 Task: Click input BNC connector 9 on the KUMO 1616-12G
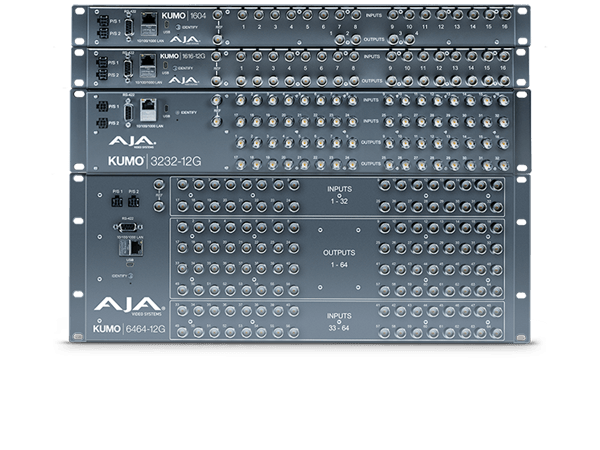(x=391, y=57)
